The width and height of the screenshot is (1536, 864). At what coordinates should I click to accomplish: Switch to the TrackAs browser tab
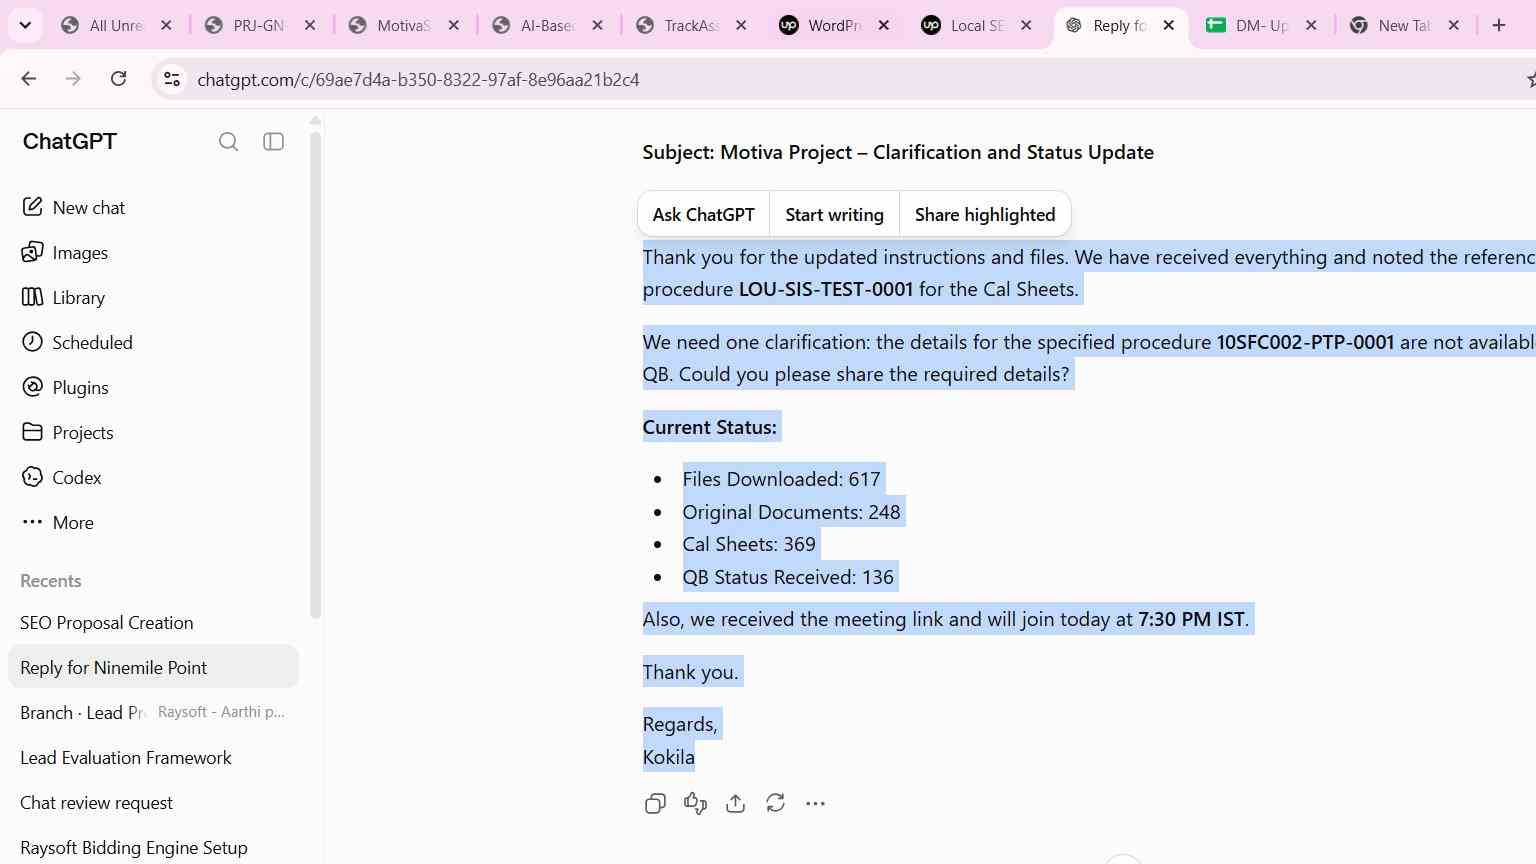(x=692, y=26)
